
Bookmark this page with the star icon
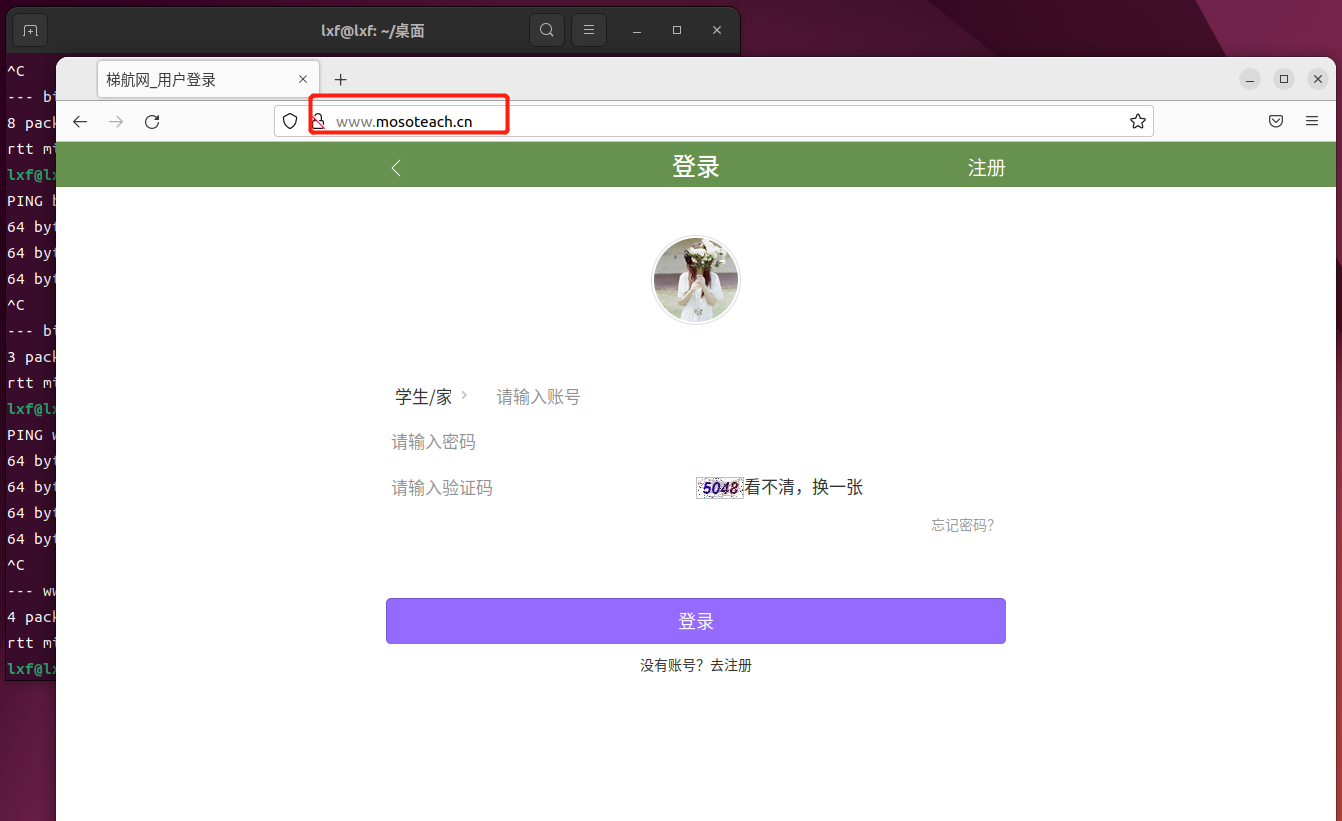tap(1137, 121)
